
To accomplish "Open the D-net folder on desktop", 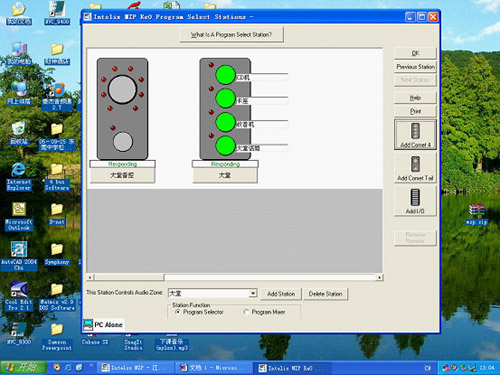I will coord(57,214).
